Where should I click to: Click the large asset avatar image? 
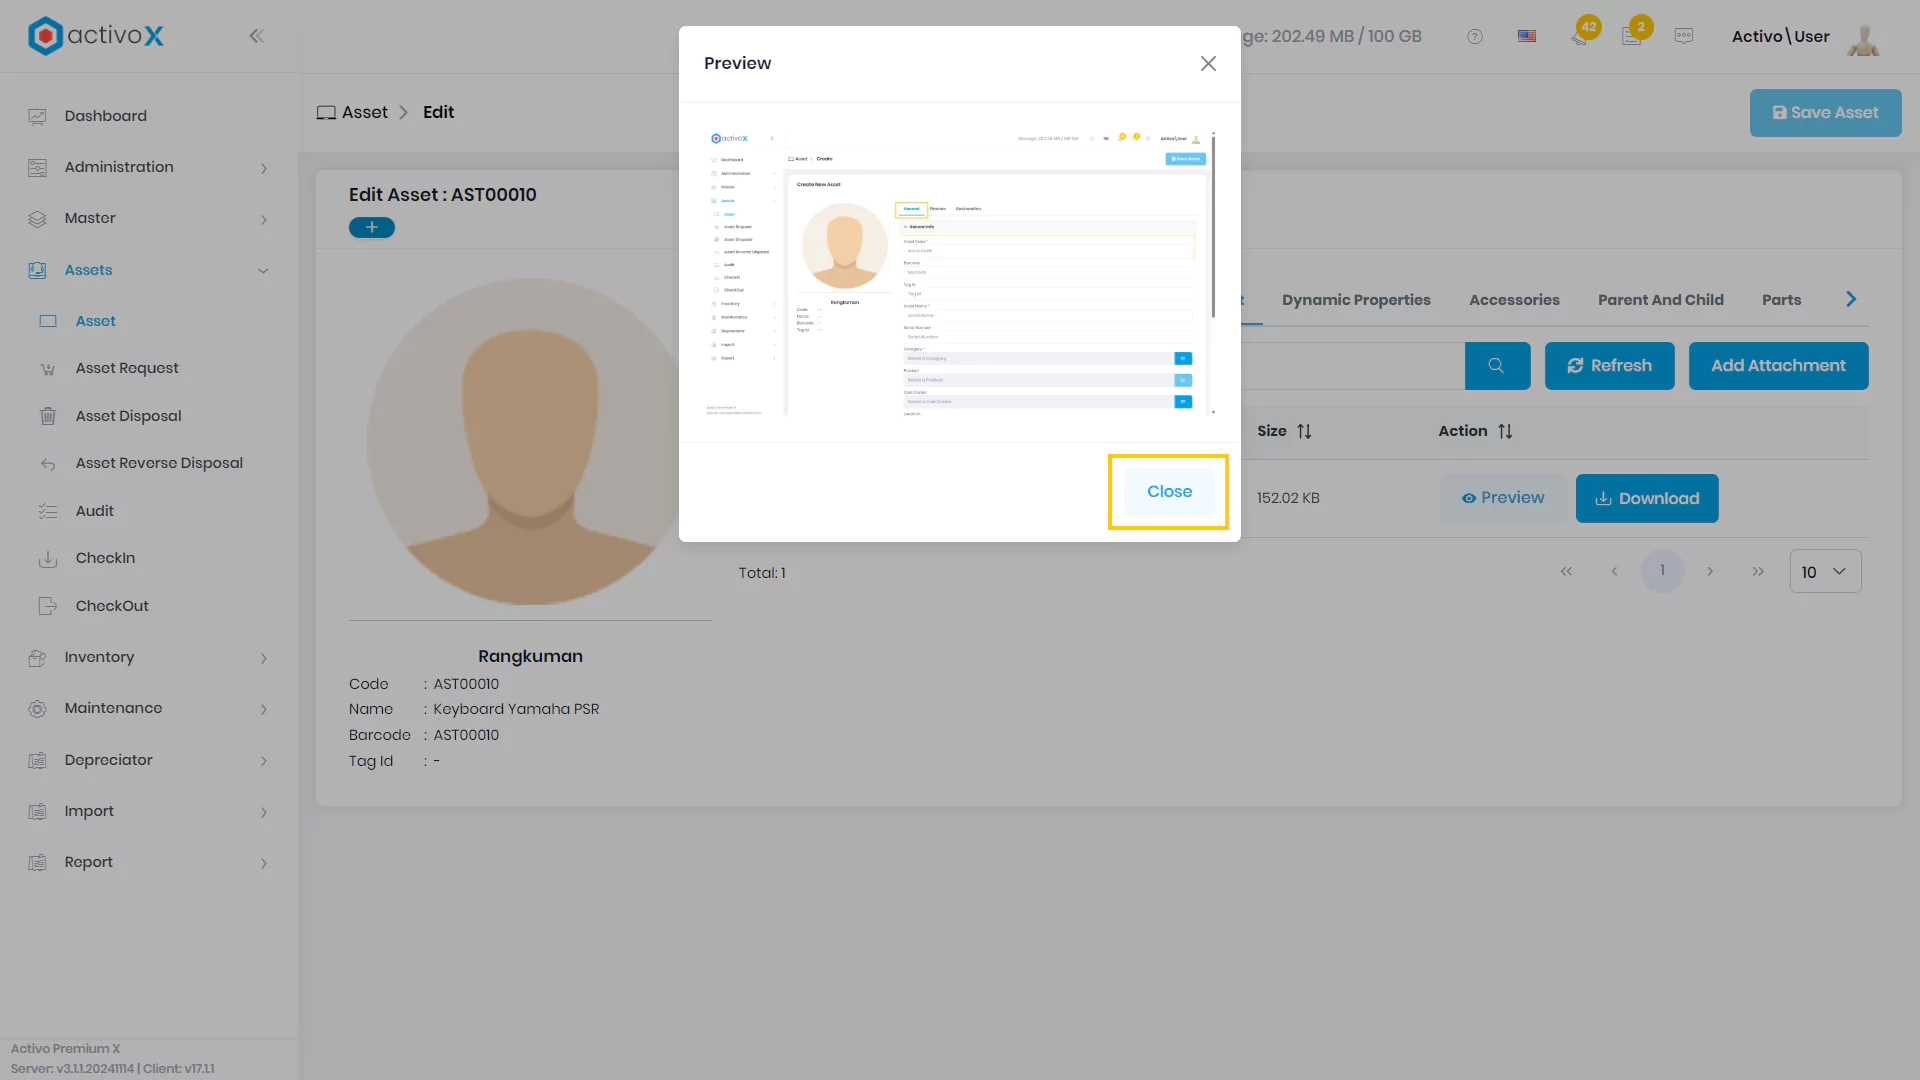click(x=531, y=441)
